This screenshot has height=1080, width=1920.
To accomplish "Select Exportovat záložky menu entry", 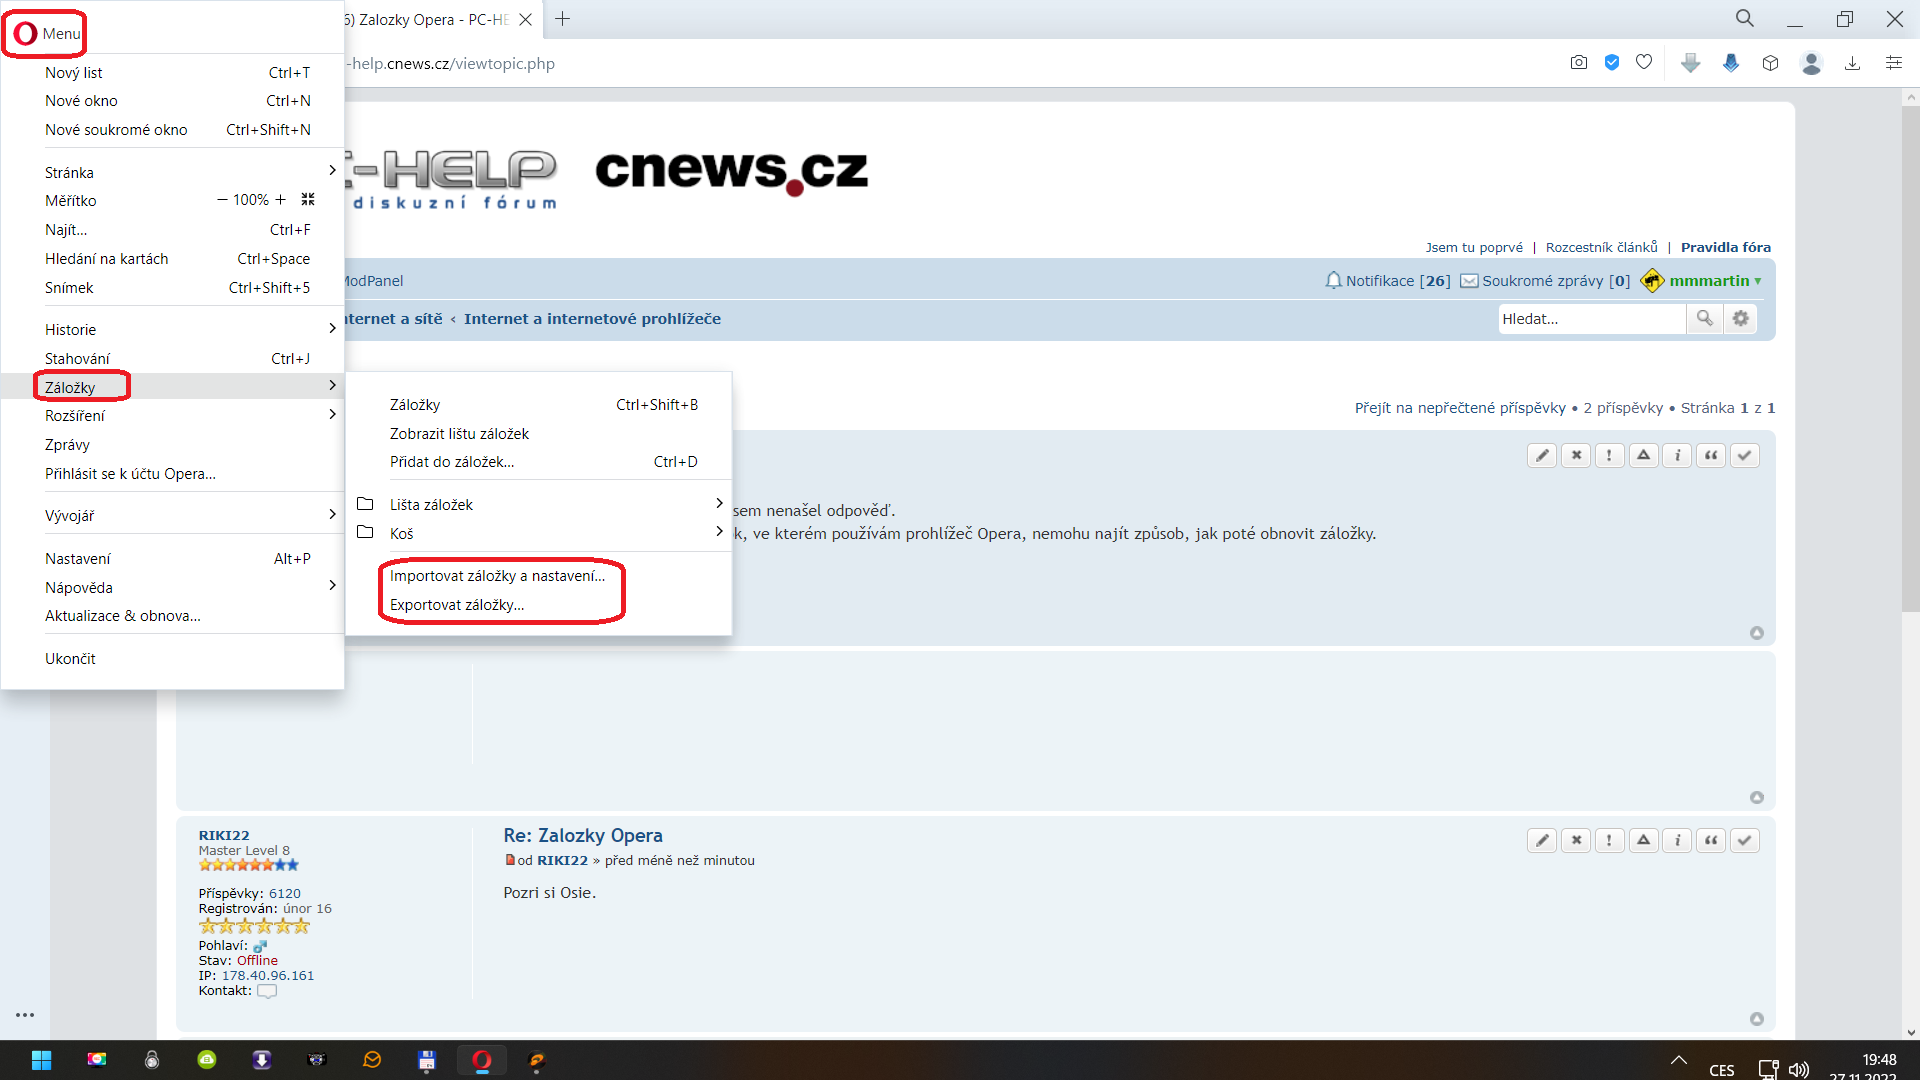I will tap(457, 605).
